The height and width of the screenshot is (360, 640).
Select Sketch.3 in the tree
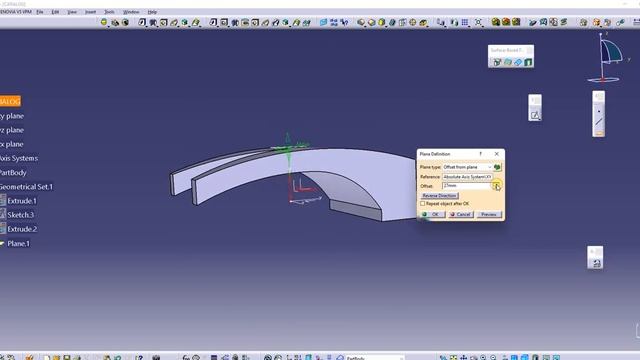click(x=20, y=215)
